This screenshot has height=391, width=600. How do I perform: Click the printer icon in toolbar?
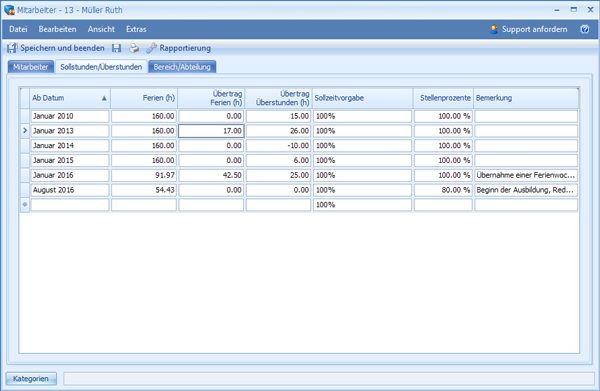(x=134, y=48)
